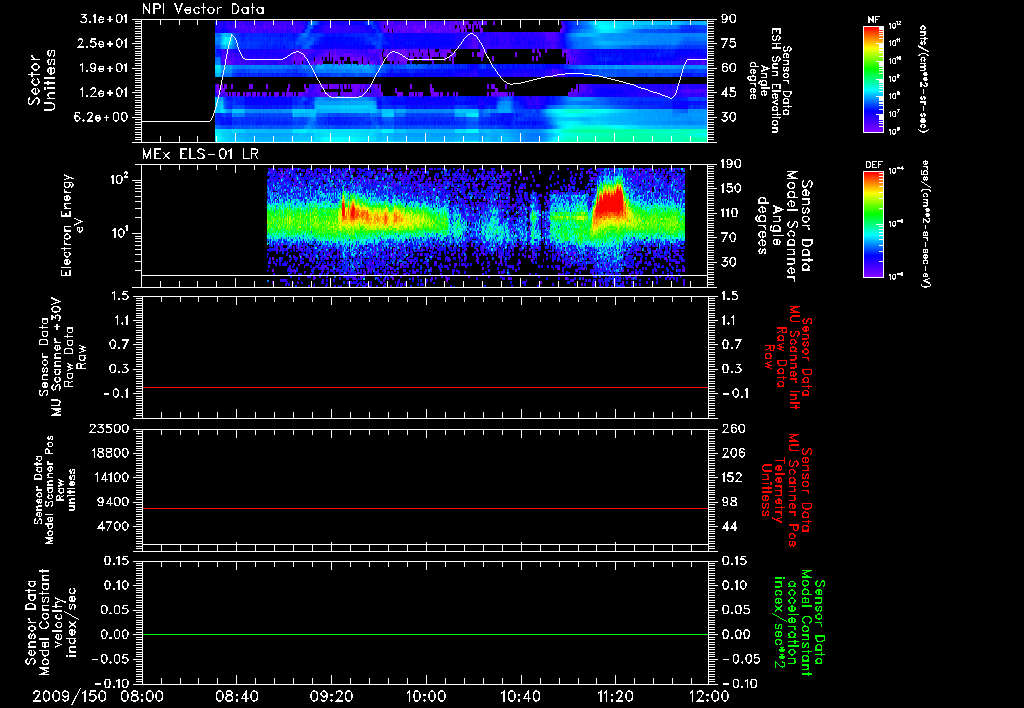The width and height of the screenshot is (1024, 708).
Task: Click the "09:20" time tick label
Action: tap(332, 696)
